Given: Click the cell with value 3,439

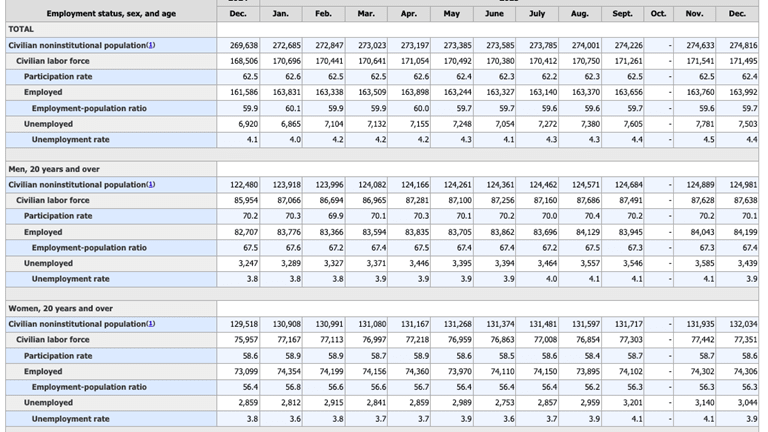Looking at the screenshot, I should pyautogui.click(x=737, y=264).
